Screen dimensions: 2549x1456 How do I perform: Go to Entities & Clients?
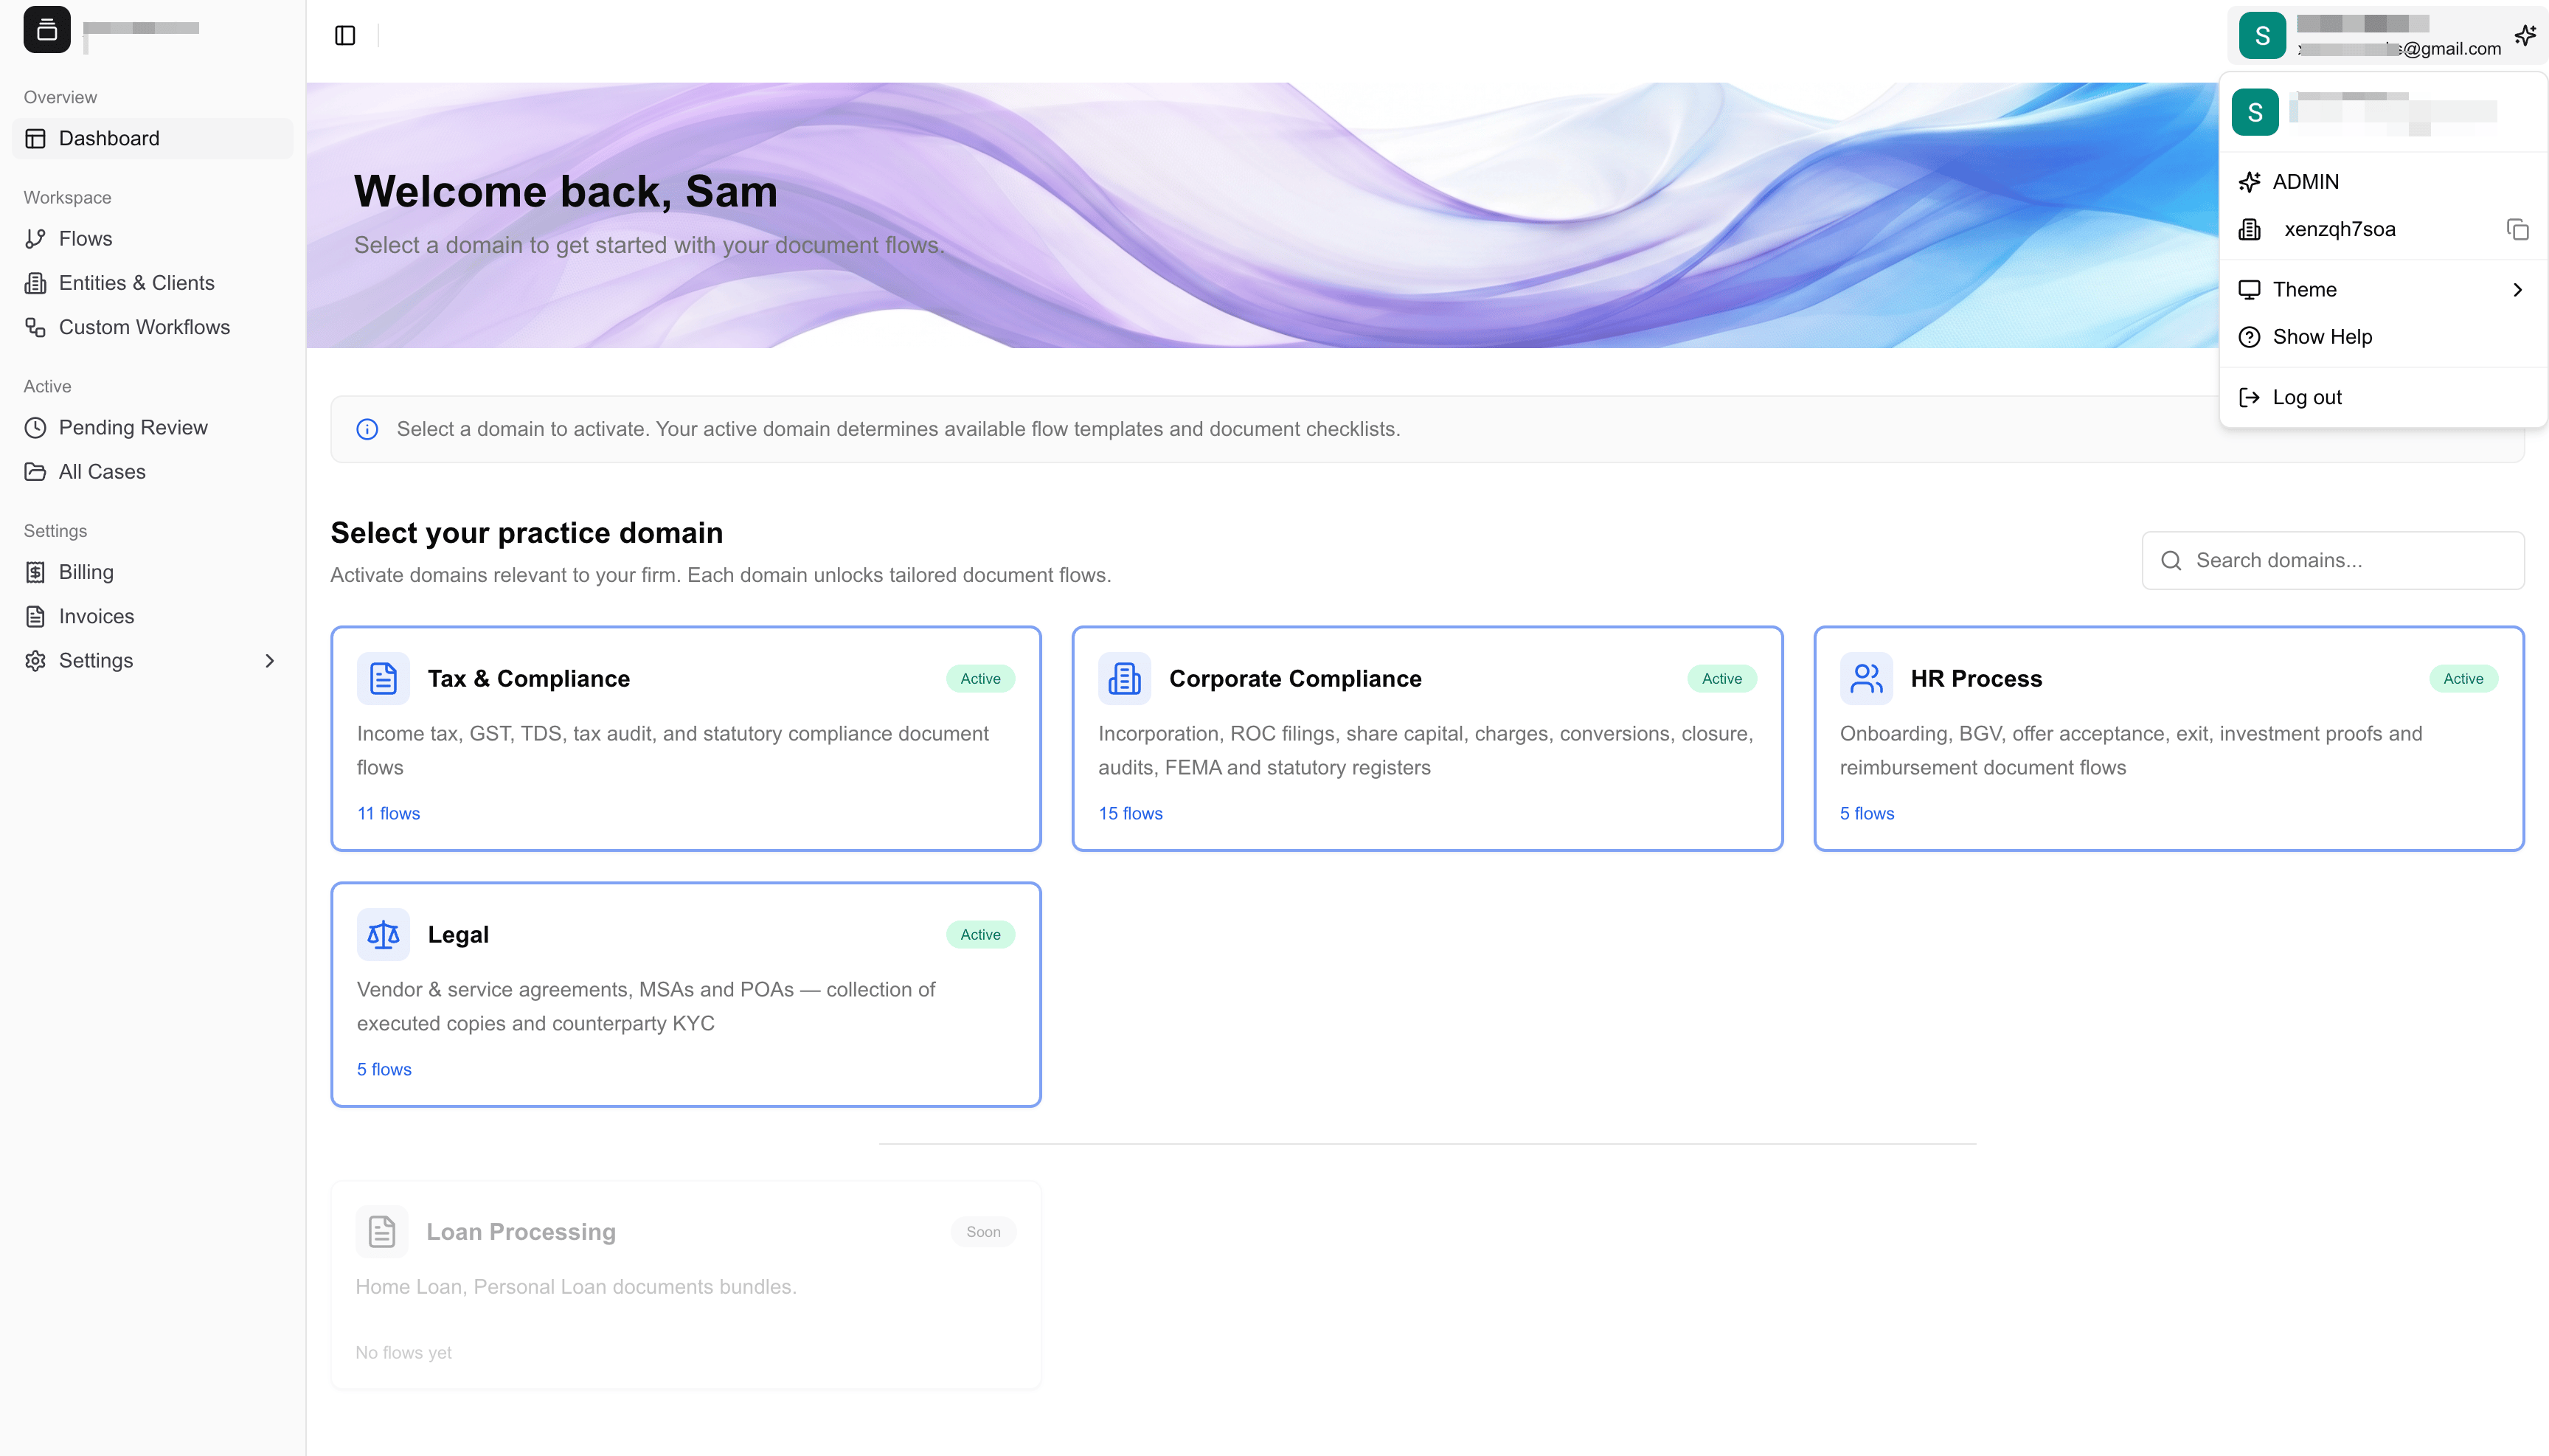tap(153, 283)
